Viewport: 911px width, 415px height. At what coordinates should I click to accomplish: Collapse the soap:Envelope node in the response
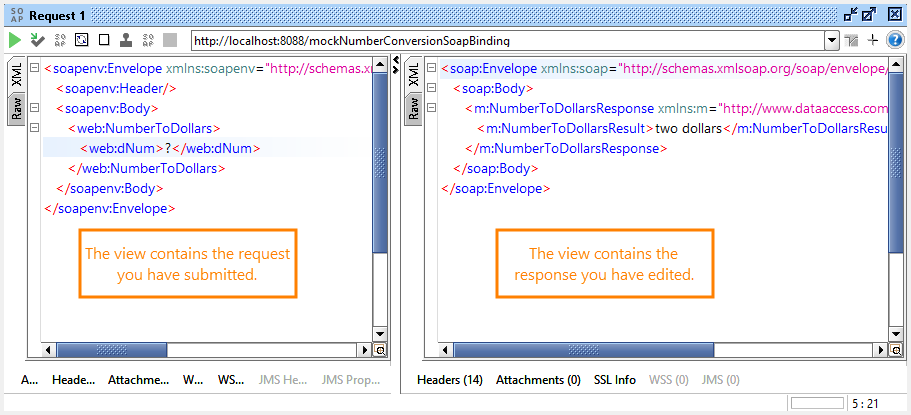[431, 69]
